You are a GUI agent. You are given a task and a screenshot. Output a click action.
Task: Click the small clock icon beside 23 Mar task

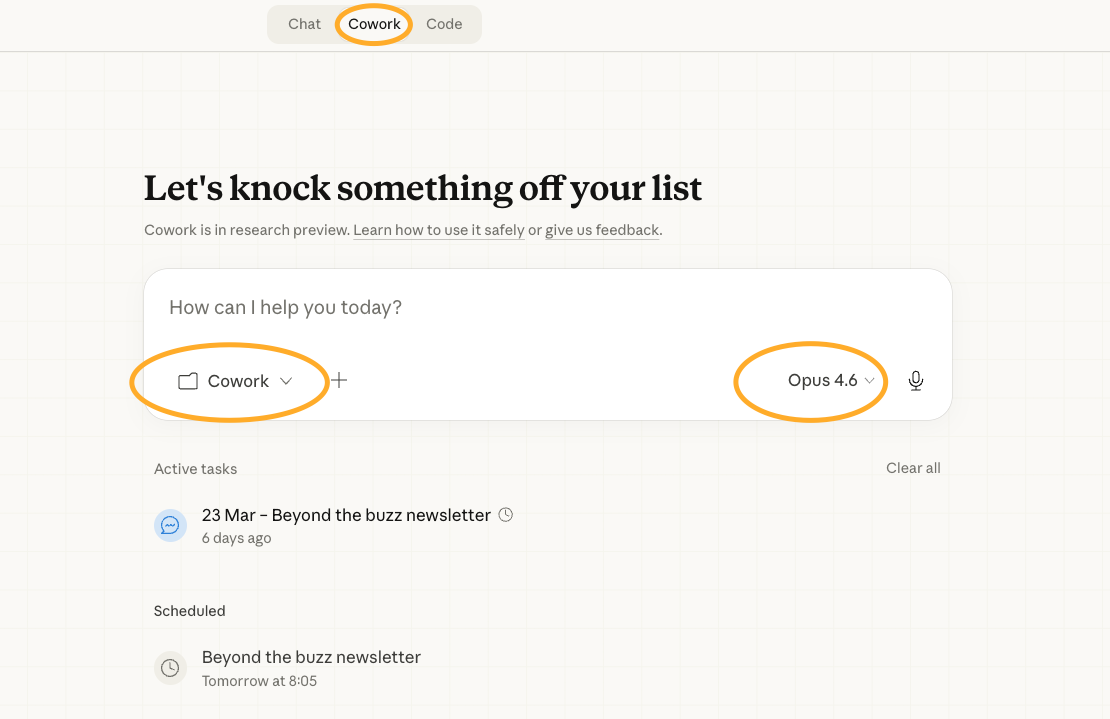pyautogui.click(x=506, y=515)
